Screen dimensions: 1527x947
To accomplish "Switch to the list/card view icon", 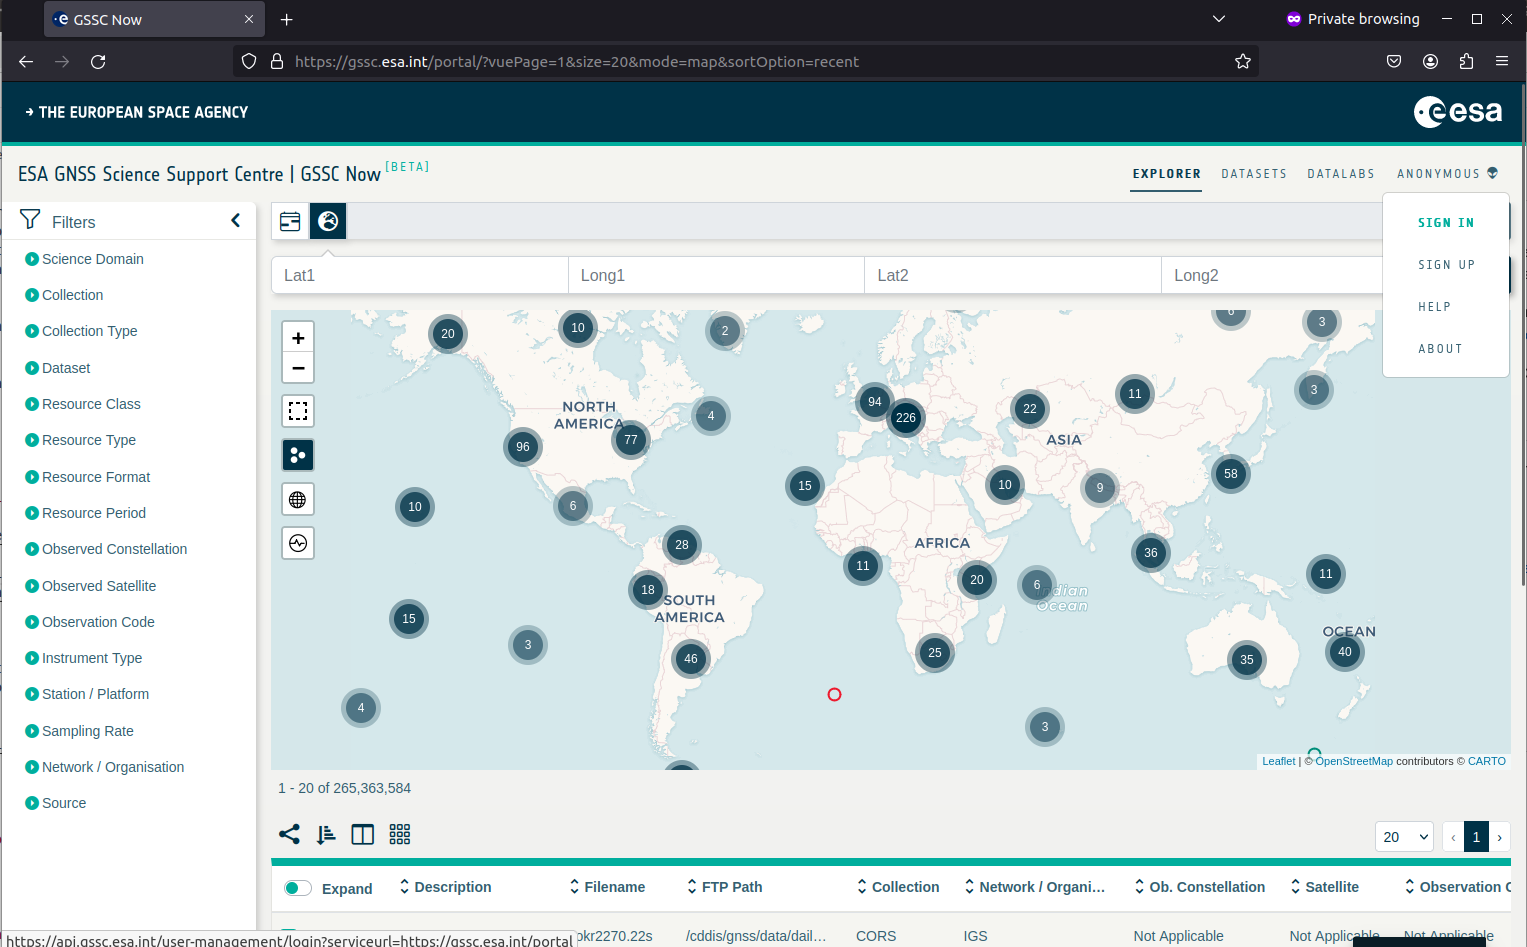I will coord(290,221).
